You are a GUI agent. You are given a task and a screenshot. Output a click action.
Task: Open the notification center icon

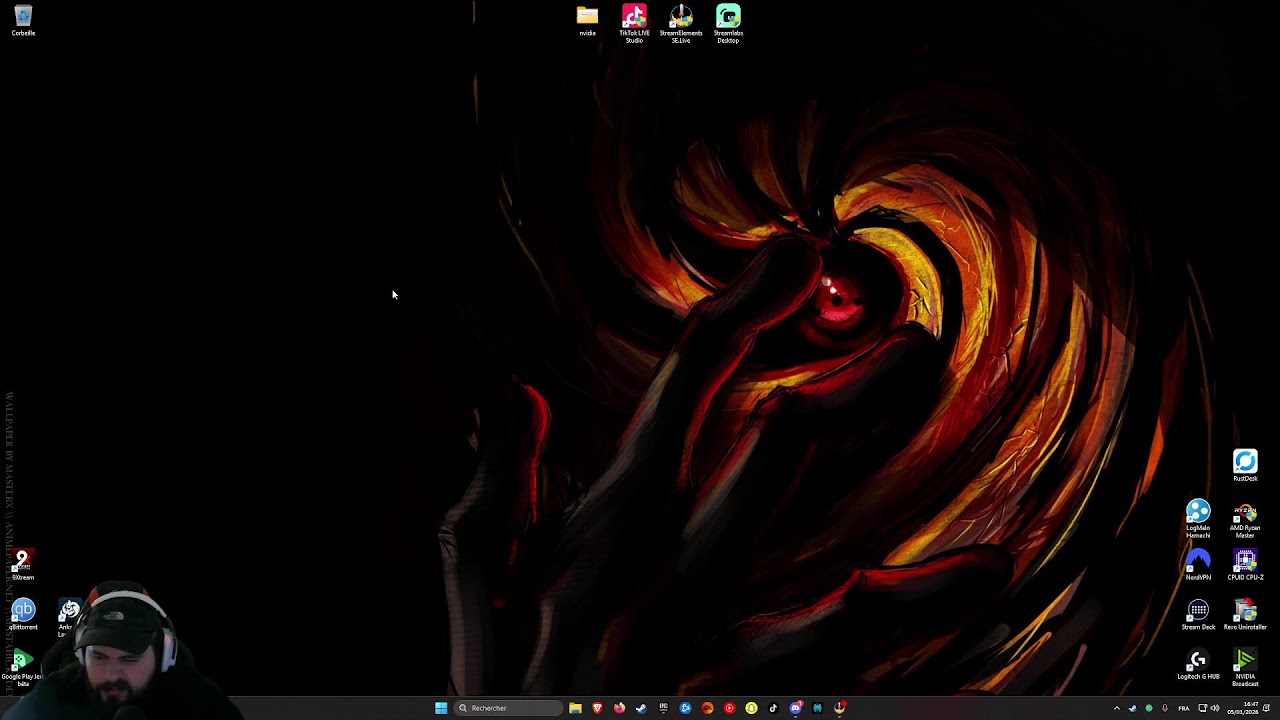click(x=1268, y=708)
